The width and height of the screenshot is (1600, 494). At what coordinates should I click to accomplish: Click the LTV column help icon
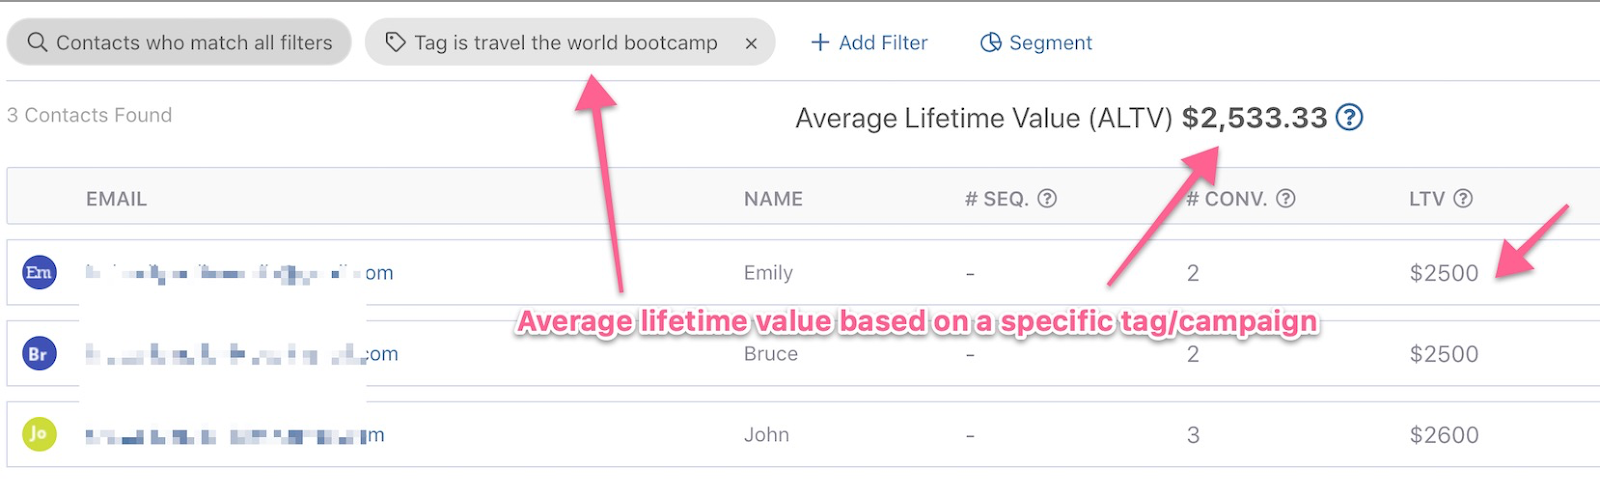click(x=1463, y=198)
